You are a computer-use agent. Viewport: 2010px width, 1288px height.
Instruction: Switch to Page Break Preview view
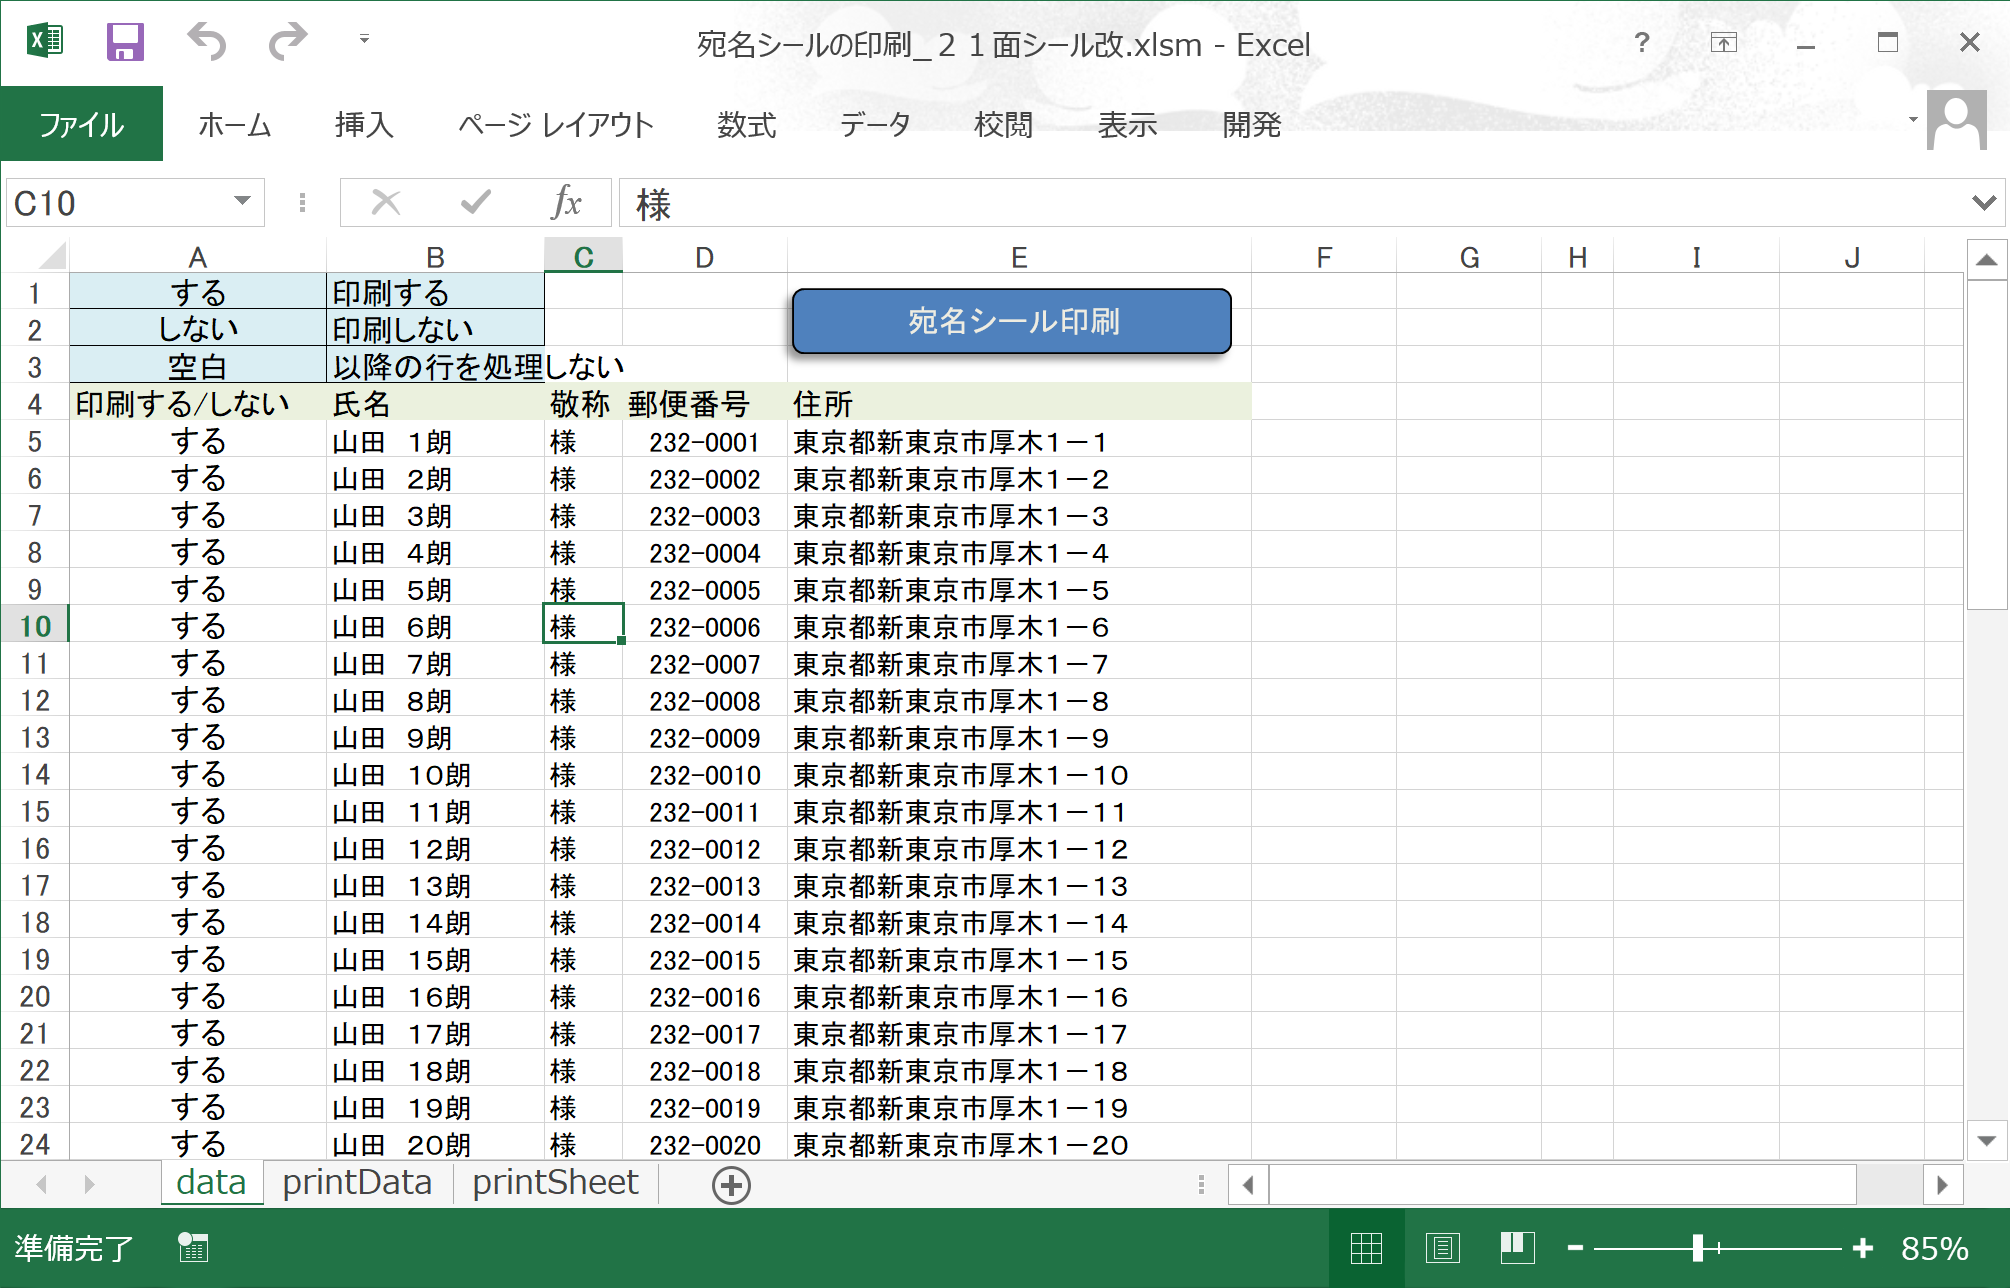pyautogui.click(x=1517, y=1248)
